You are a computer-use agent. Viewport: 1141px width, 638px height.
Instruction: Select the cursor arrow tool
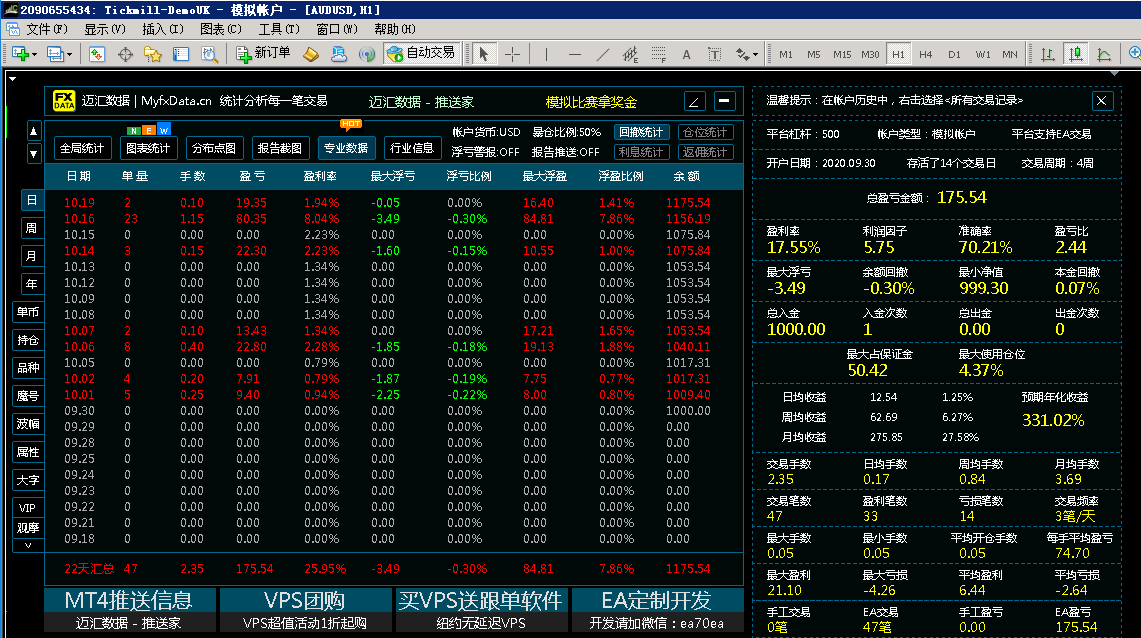pyautogui.click(x=483, y=54)
